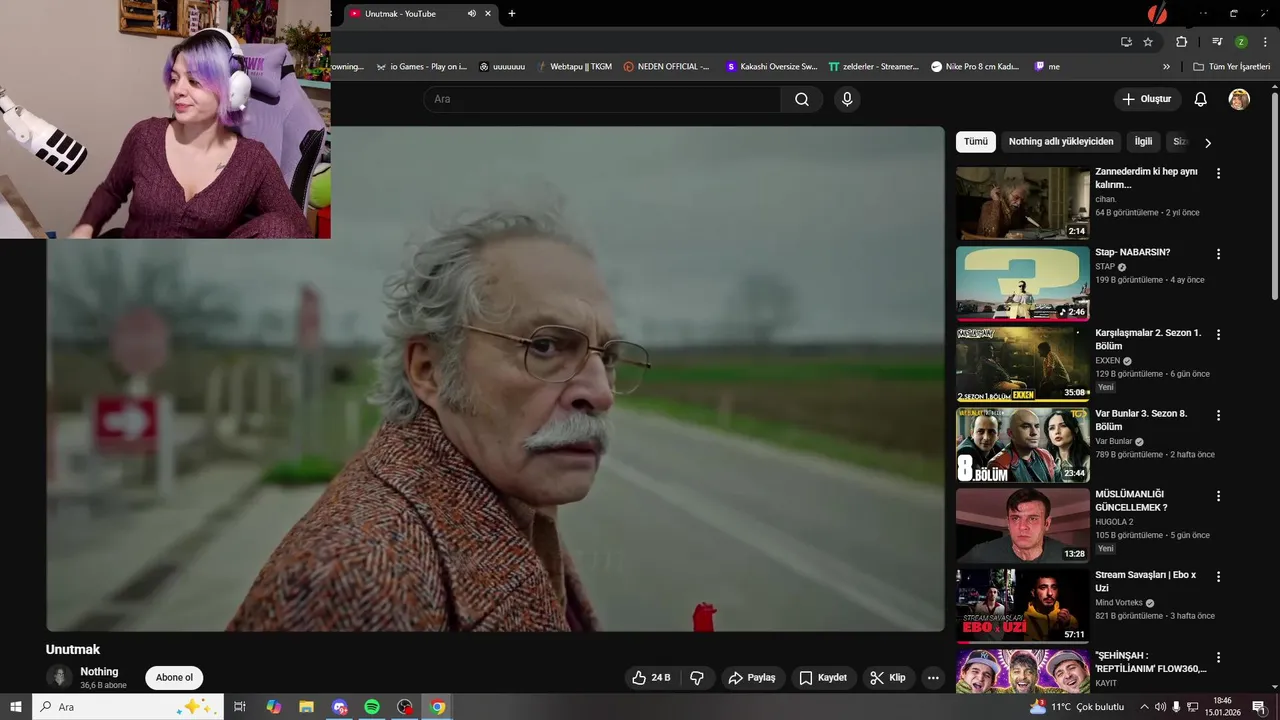The width and height of the screenshot is (1280, 720).
Task: Open a new Chrome tab
Action: click(x=512, y=14)
